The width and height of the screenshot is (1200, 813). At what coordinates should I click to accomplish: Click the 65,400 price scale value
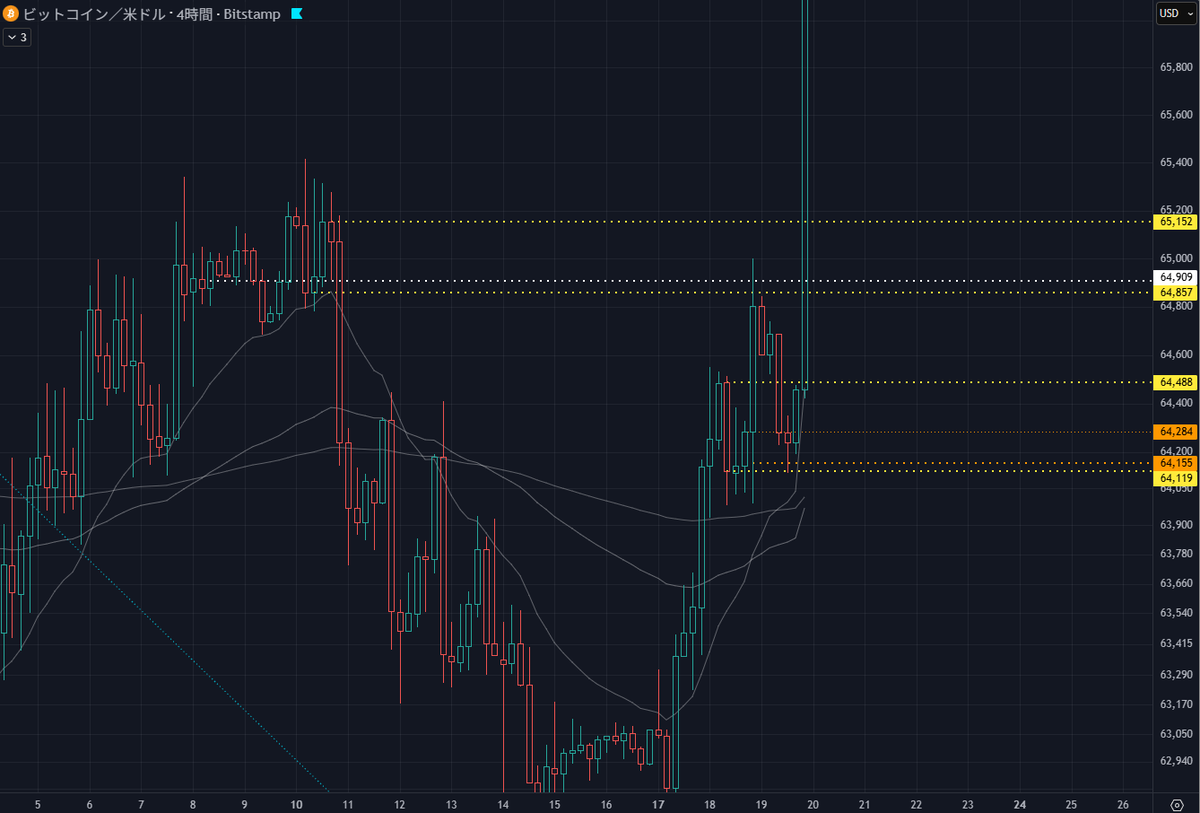(x=1177, y=162)
